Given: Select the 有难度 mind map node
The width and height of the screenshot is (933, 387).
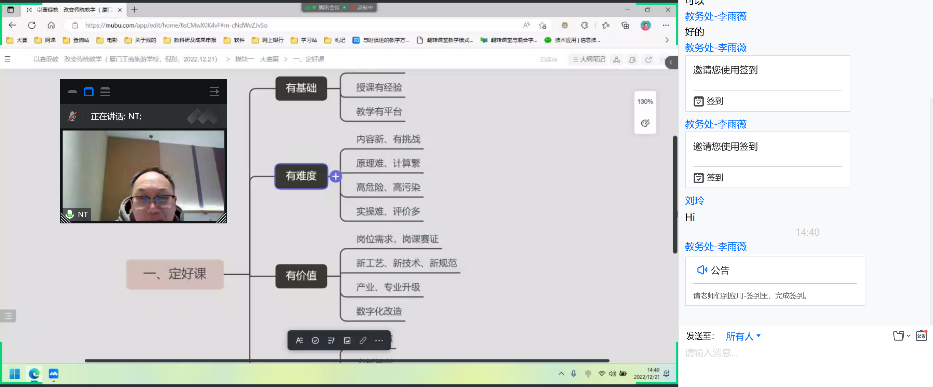Looking at the screenshot, I should 300,176.
